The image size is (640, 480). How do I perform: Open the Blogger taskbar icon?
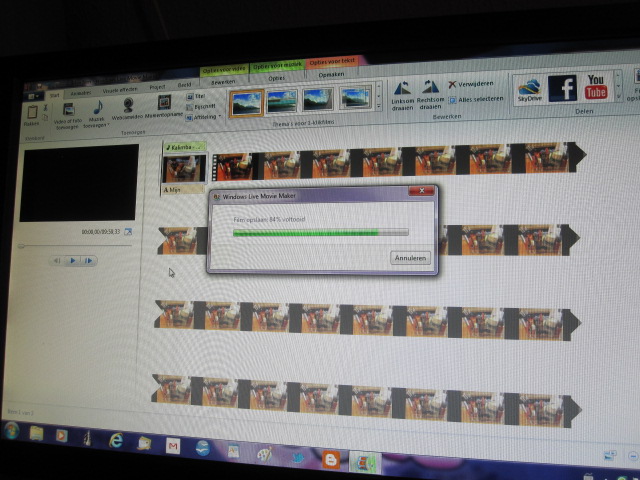pyautogui.click(x=331, y=460)
